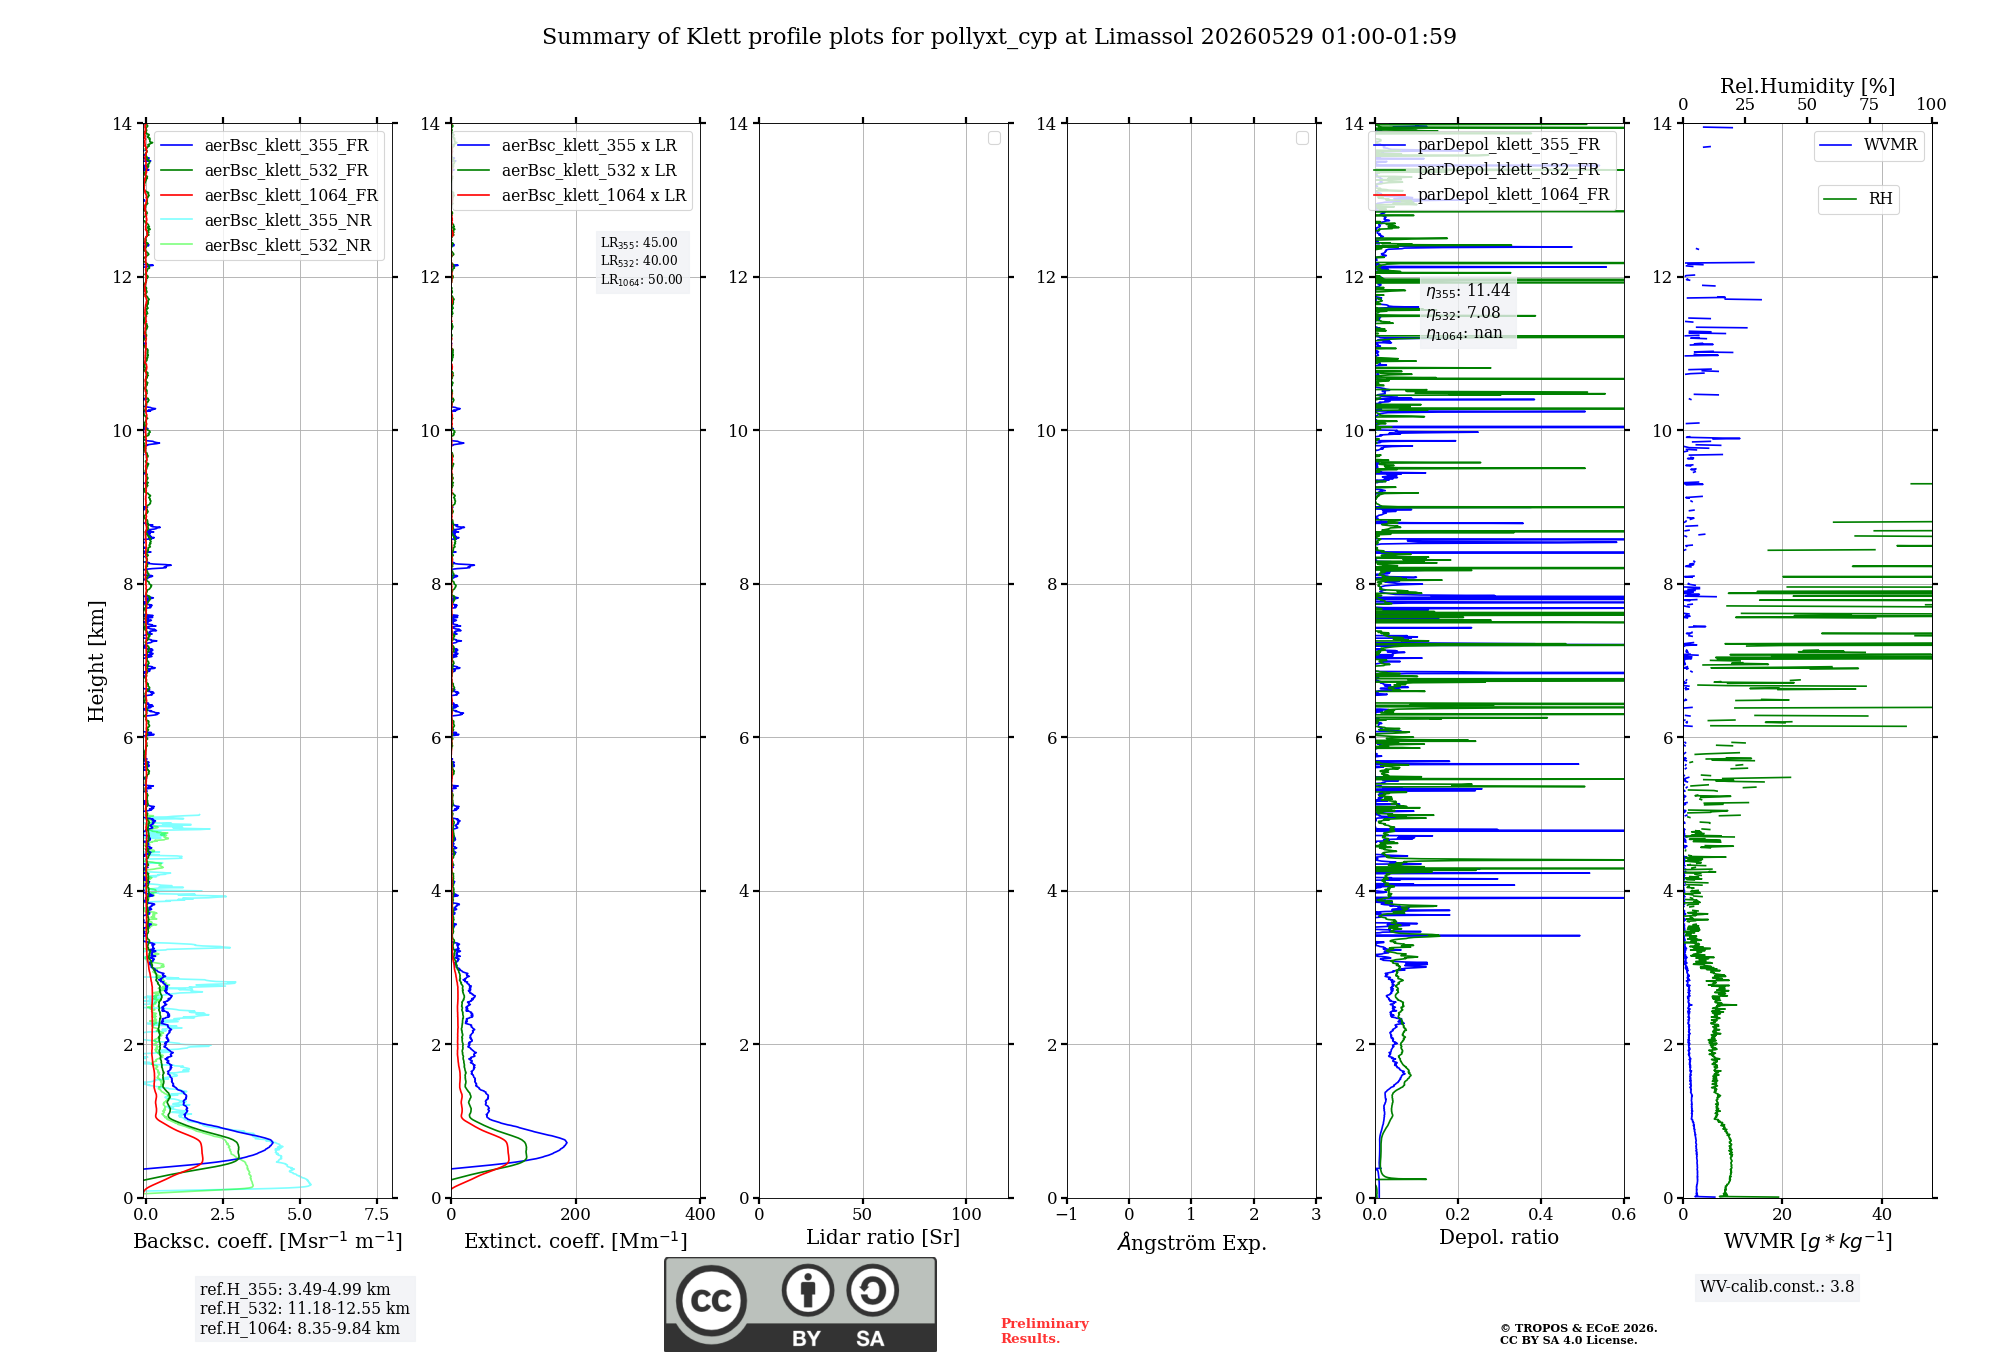Click the empty legend box in Lidar ratio panel
Screen dimensions: 2000x1360
click(x=994, y=138)
